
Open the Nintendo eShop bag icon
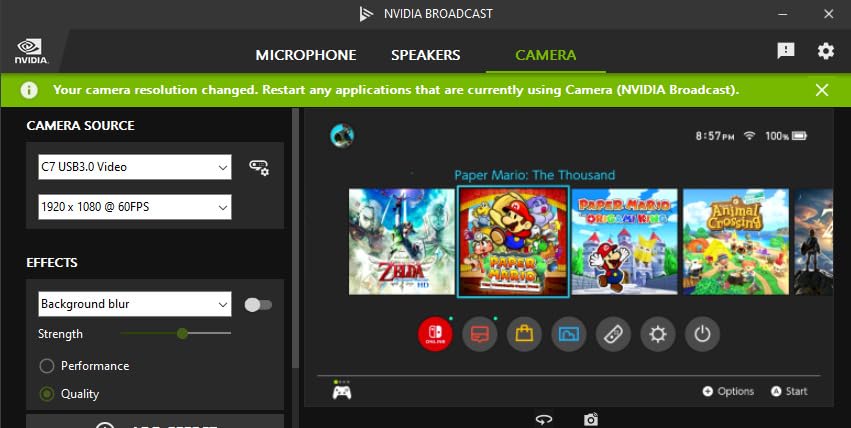point(524,334)
